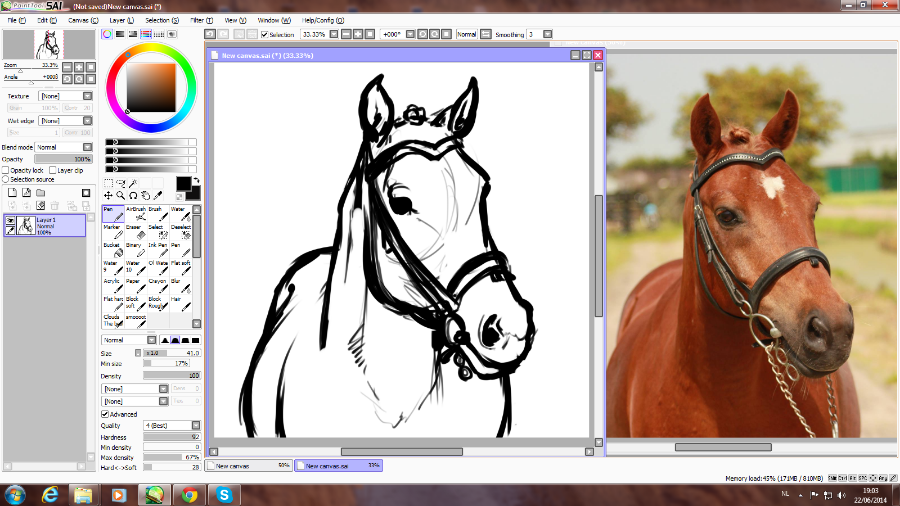Toggle the Layer clip checkbox

(x=53, y=171)
